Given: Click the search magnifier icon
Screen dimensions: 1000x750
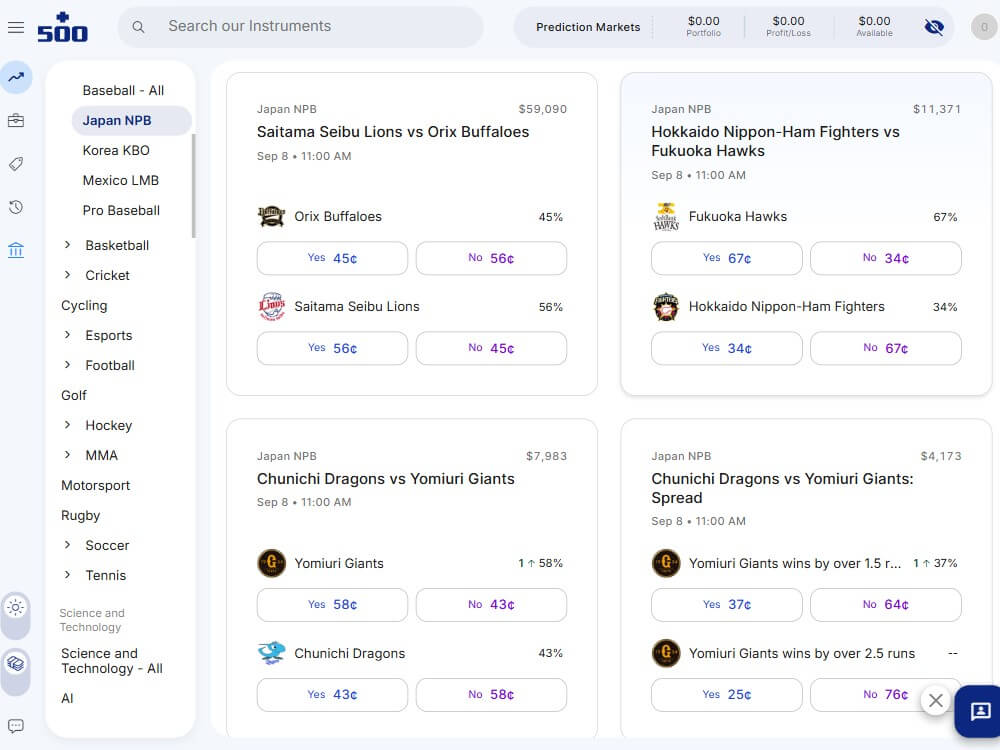Looking at the screenshot, I should click(x=138, y=27).
